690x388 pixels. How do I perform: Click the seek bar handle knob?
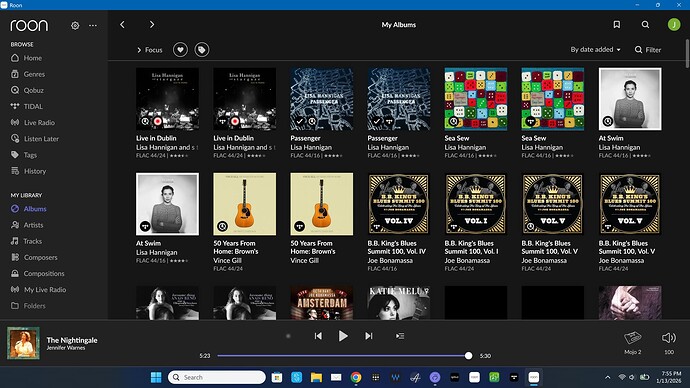click(x=468, y=355)
